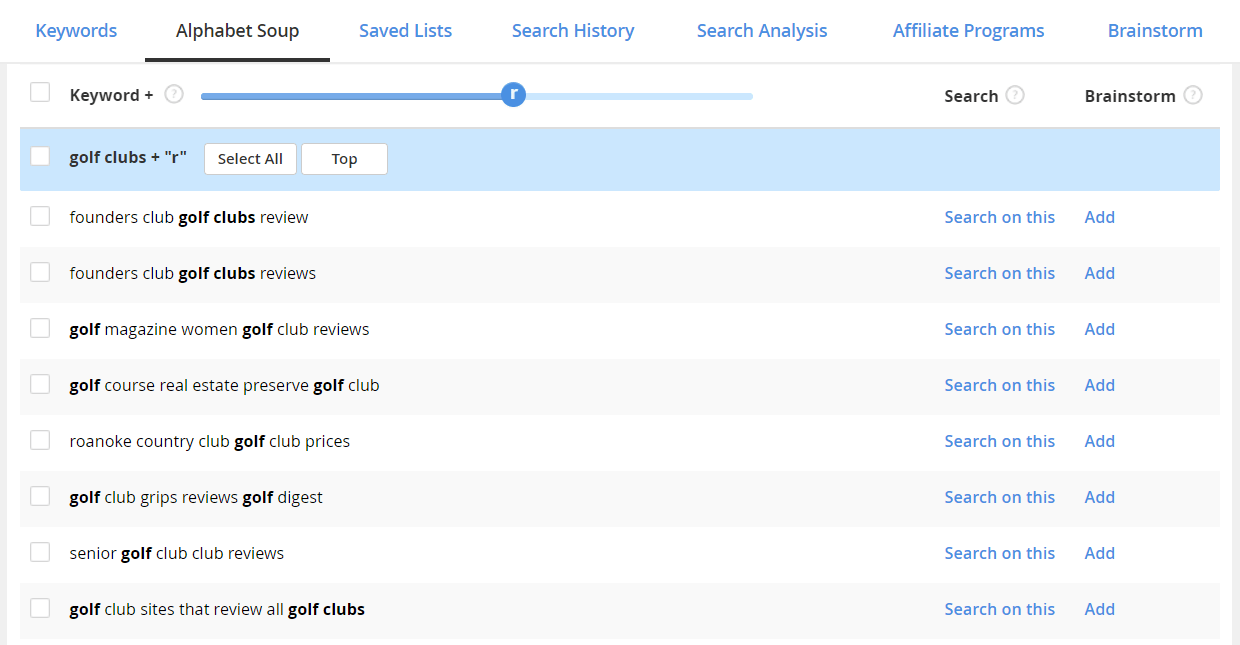The image size is (1240, 645).
Task: Check the senior golf club club reviews row
Action: click(40, 552)
